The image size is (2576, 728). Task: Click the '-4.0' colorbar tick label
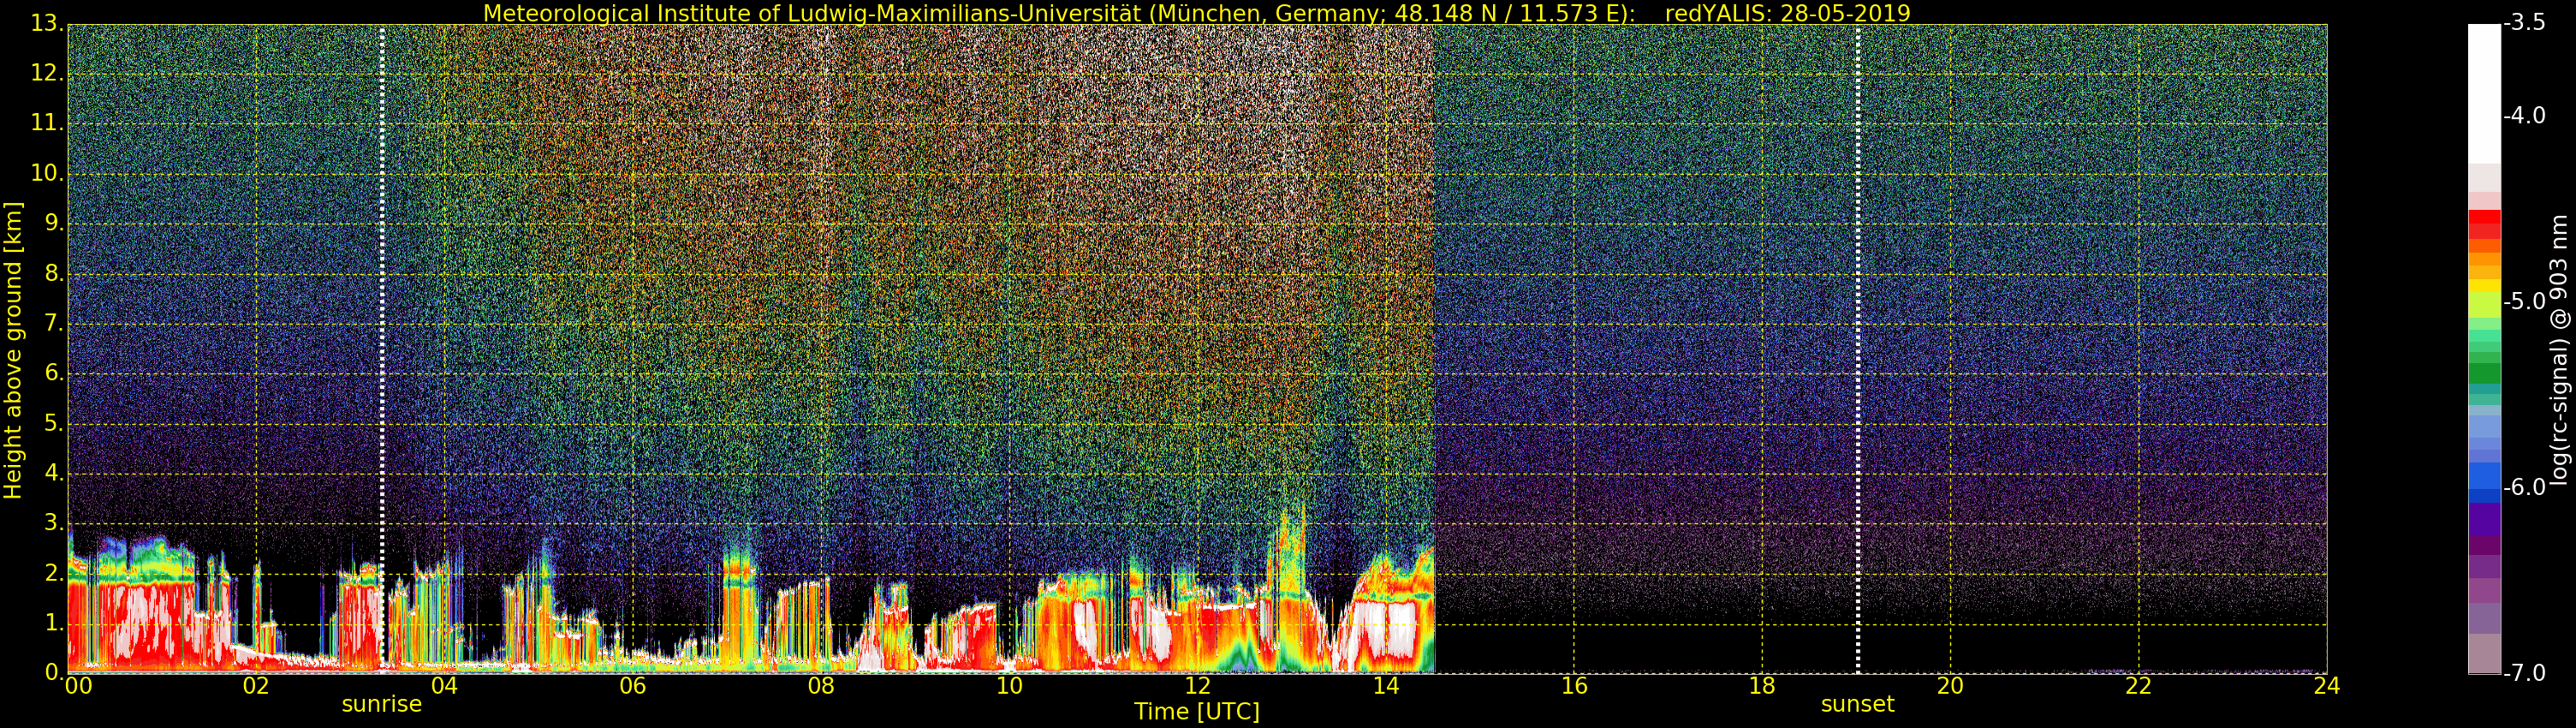point(2525,116)
